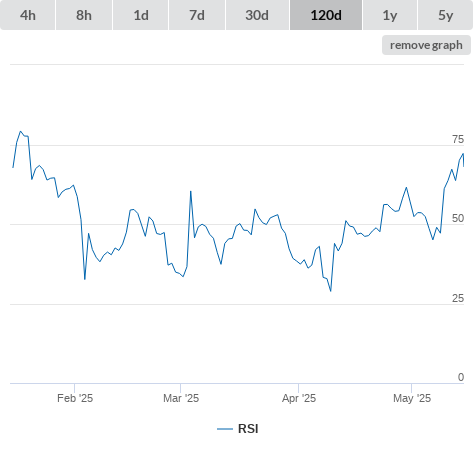Viewport: 474px width, 455px height.
Task: Open the 7d time range view
Action: pyautogui.click(x=197, y=15)
